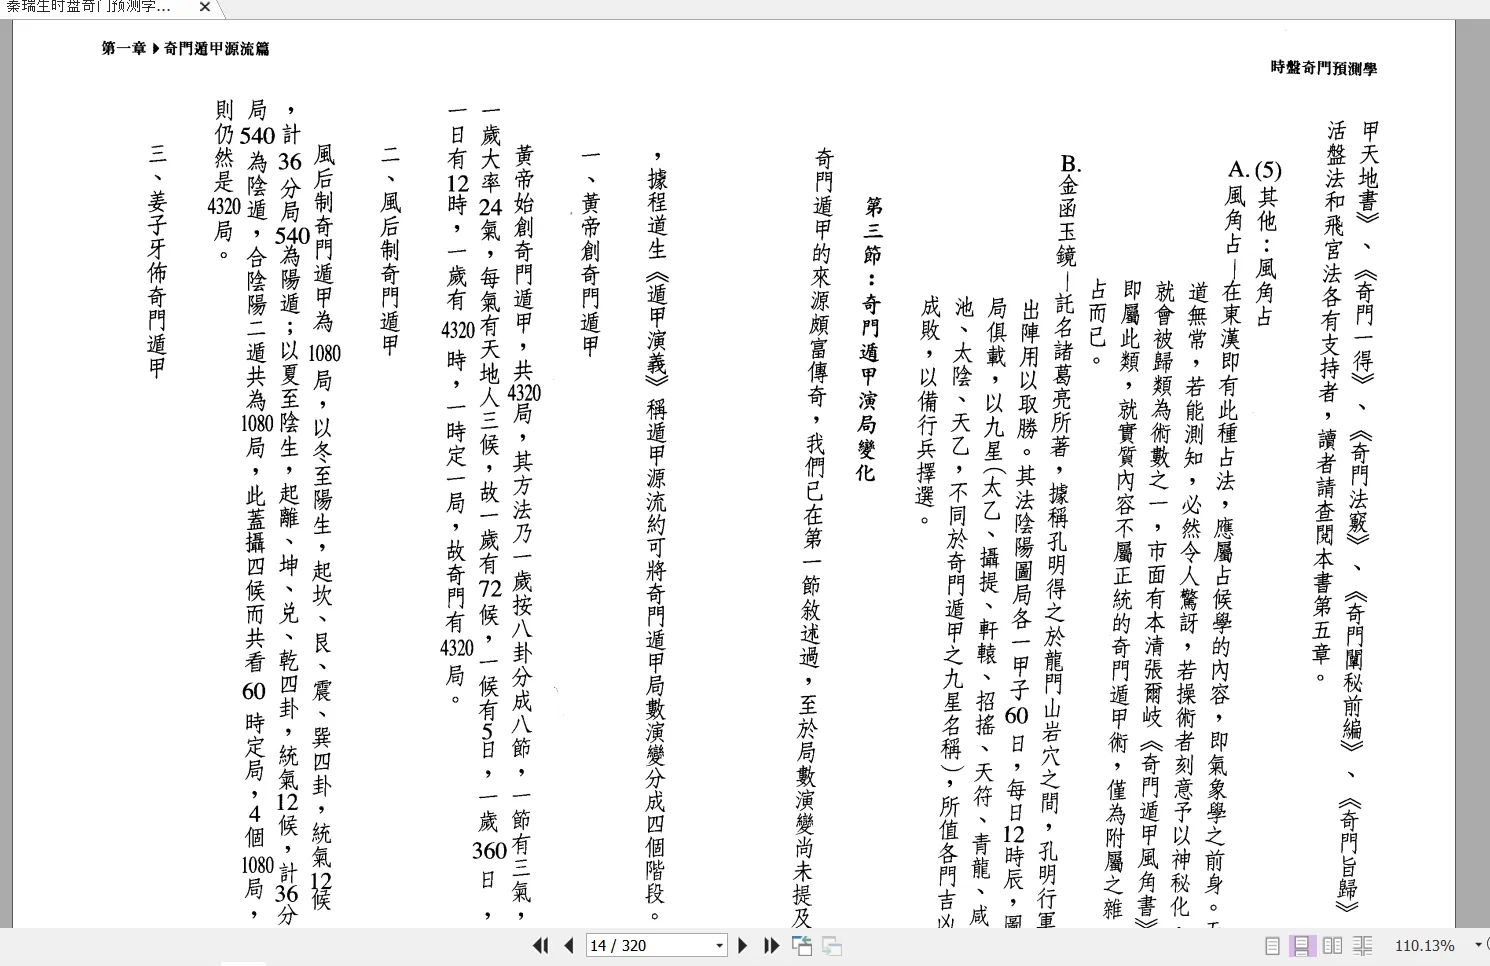Switch to single page layout

coord(1272,945)
